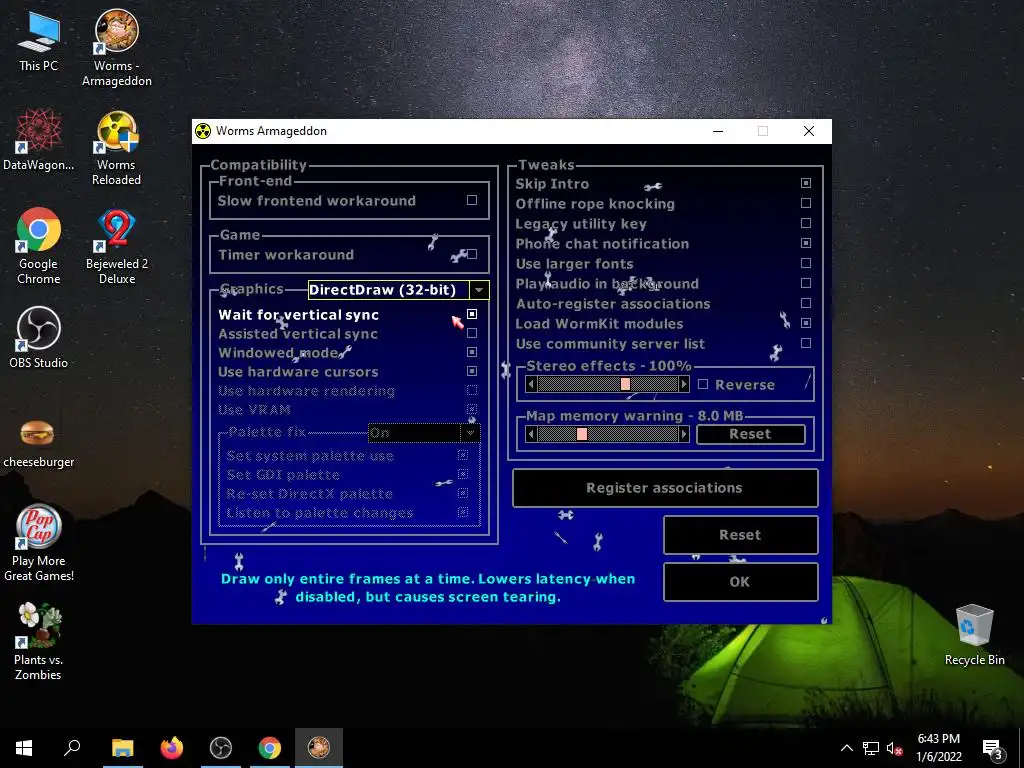Image resolution: width=1024 pixels, height=768 pixels.
Task: Switch to Chrome in taskbar
Action: pos(270,748)
